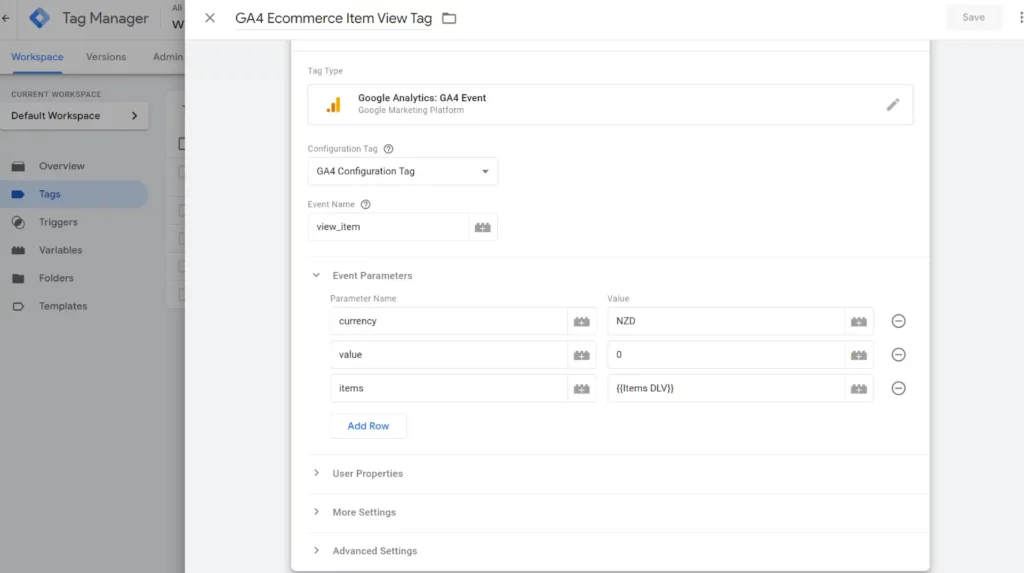Click the folder icon beside the tag name
The image size is (1024, 573).
pyautogui.click(x=449, y=18)
